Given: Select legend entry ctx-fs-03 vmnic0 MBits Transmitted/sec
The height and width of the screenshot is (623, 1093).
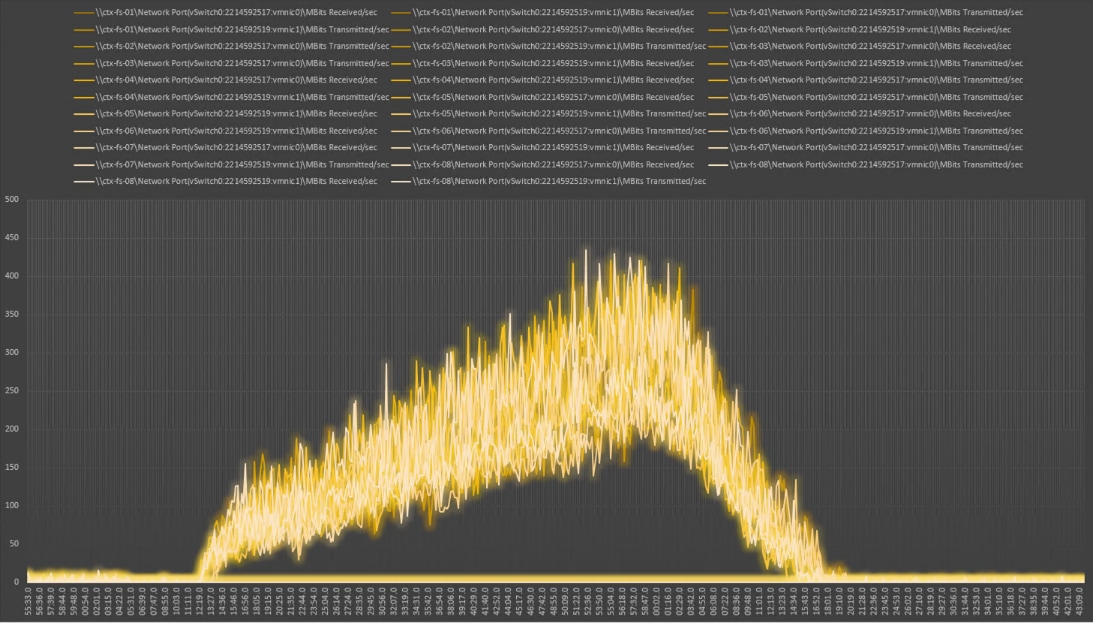Looking at the screenshot, I should 231,63.
